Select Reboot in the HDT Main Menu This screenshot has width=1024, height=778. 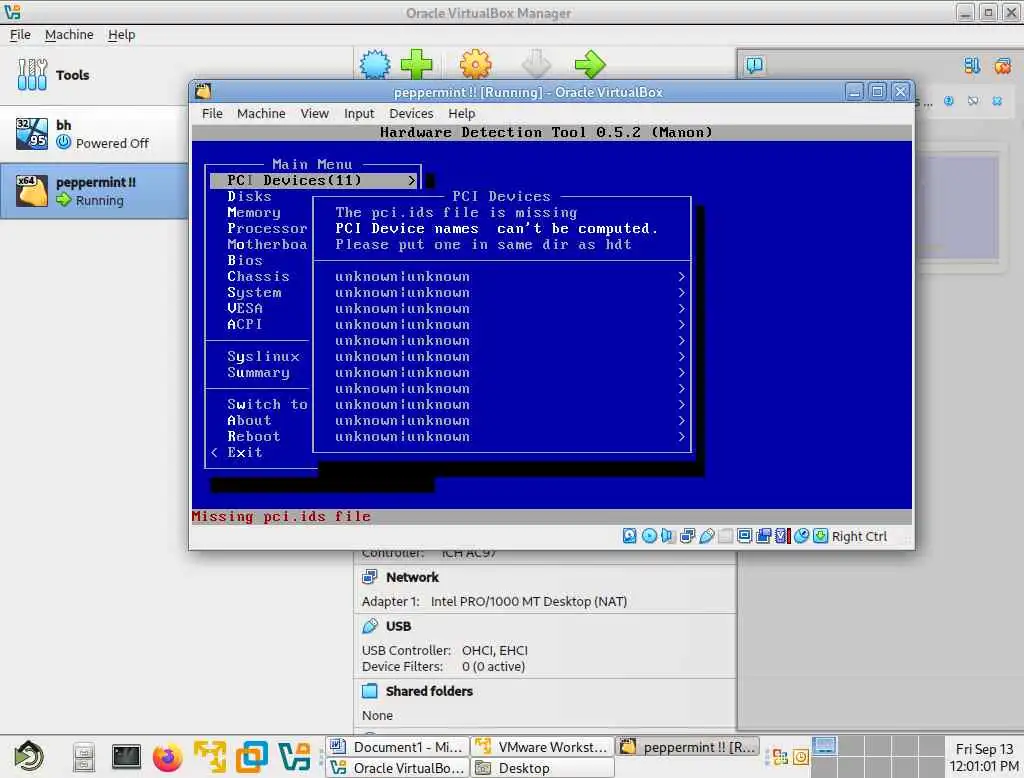click(254, 436)
